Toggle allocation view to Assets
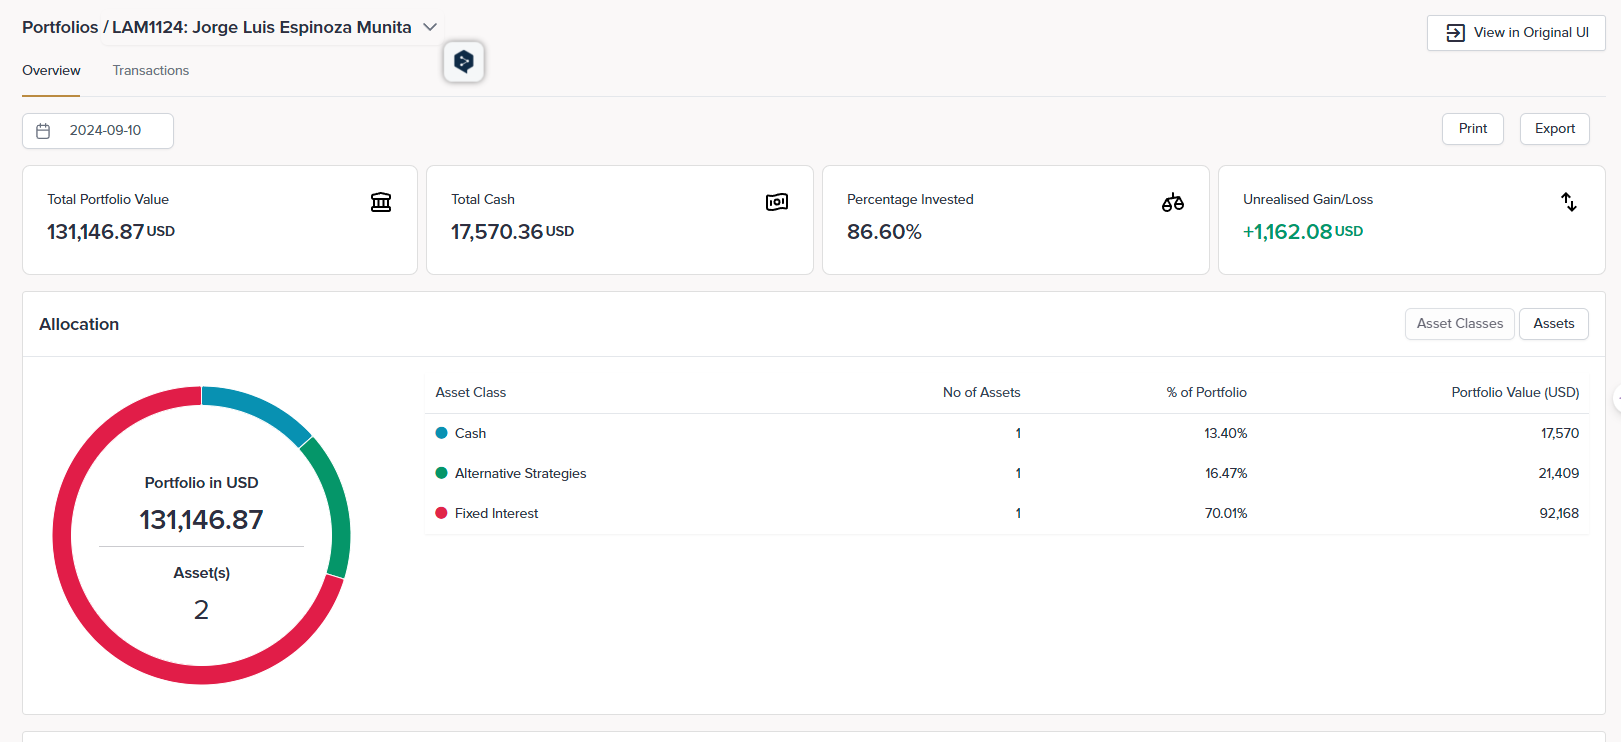The width and height of the screenshot is (1621, 742). pyautogui.click(x=1553, y=324)
